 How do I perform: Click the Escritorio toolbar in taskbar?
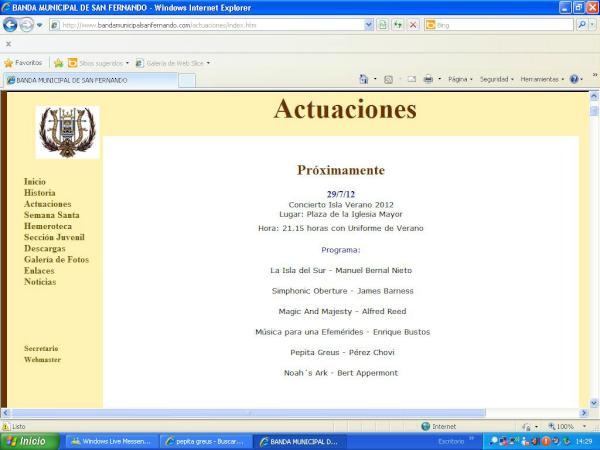[451, 442]
